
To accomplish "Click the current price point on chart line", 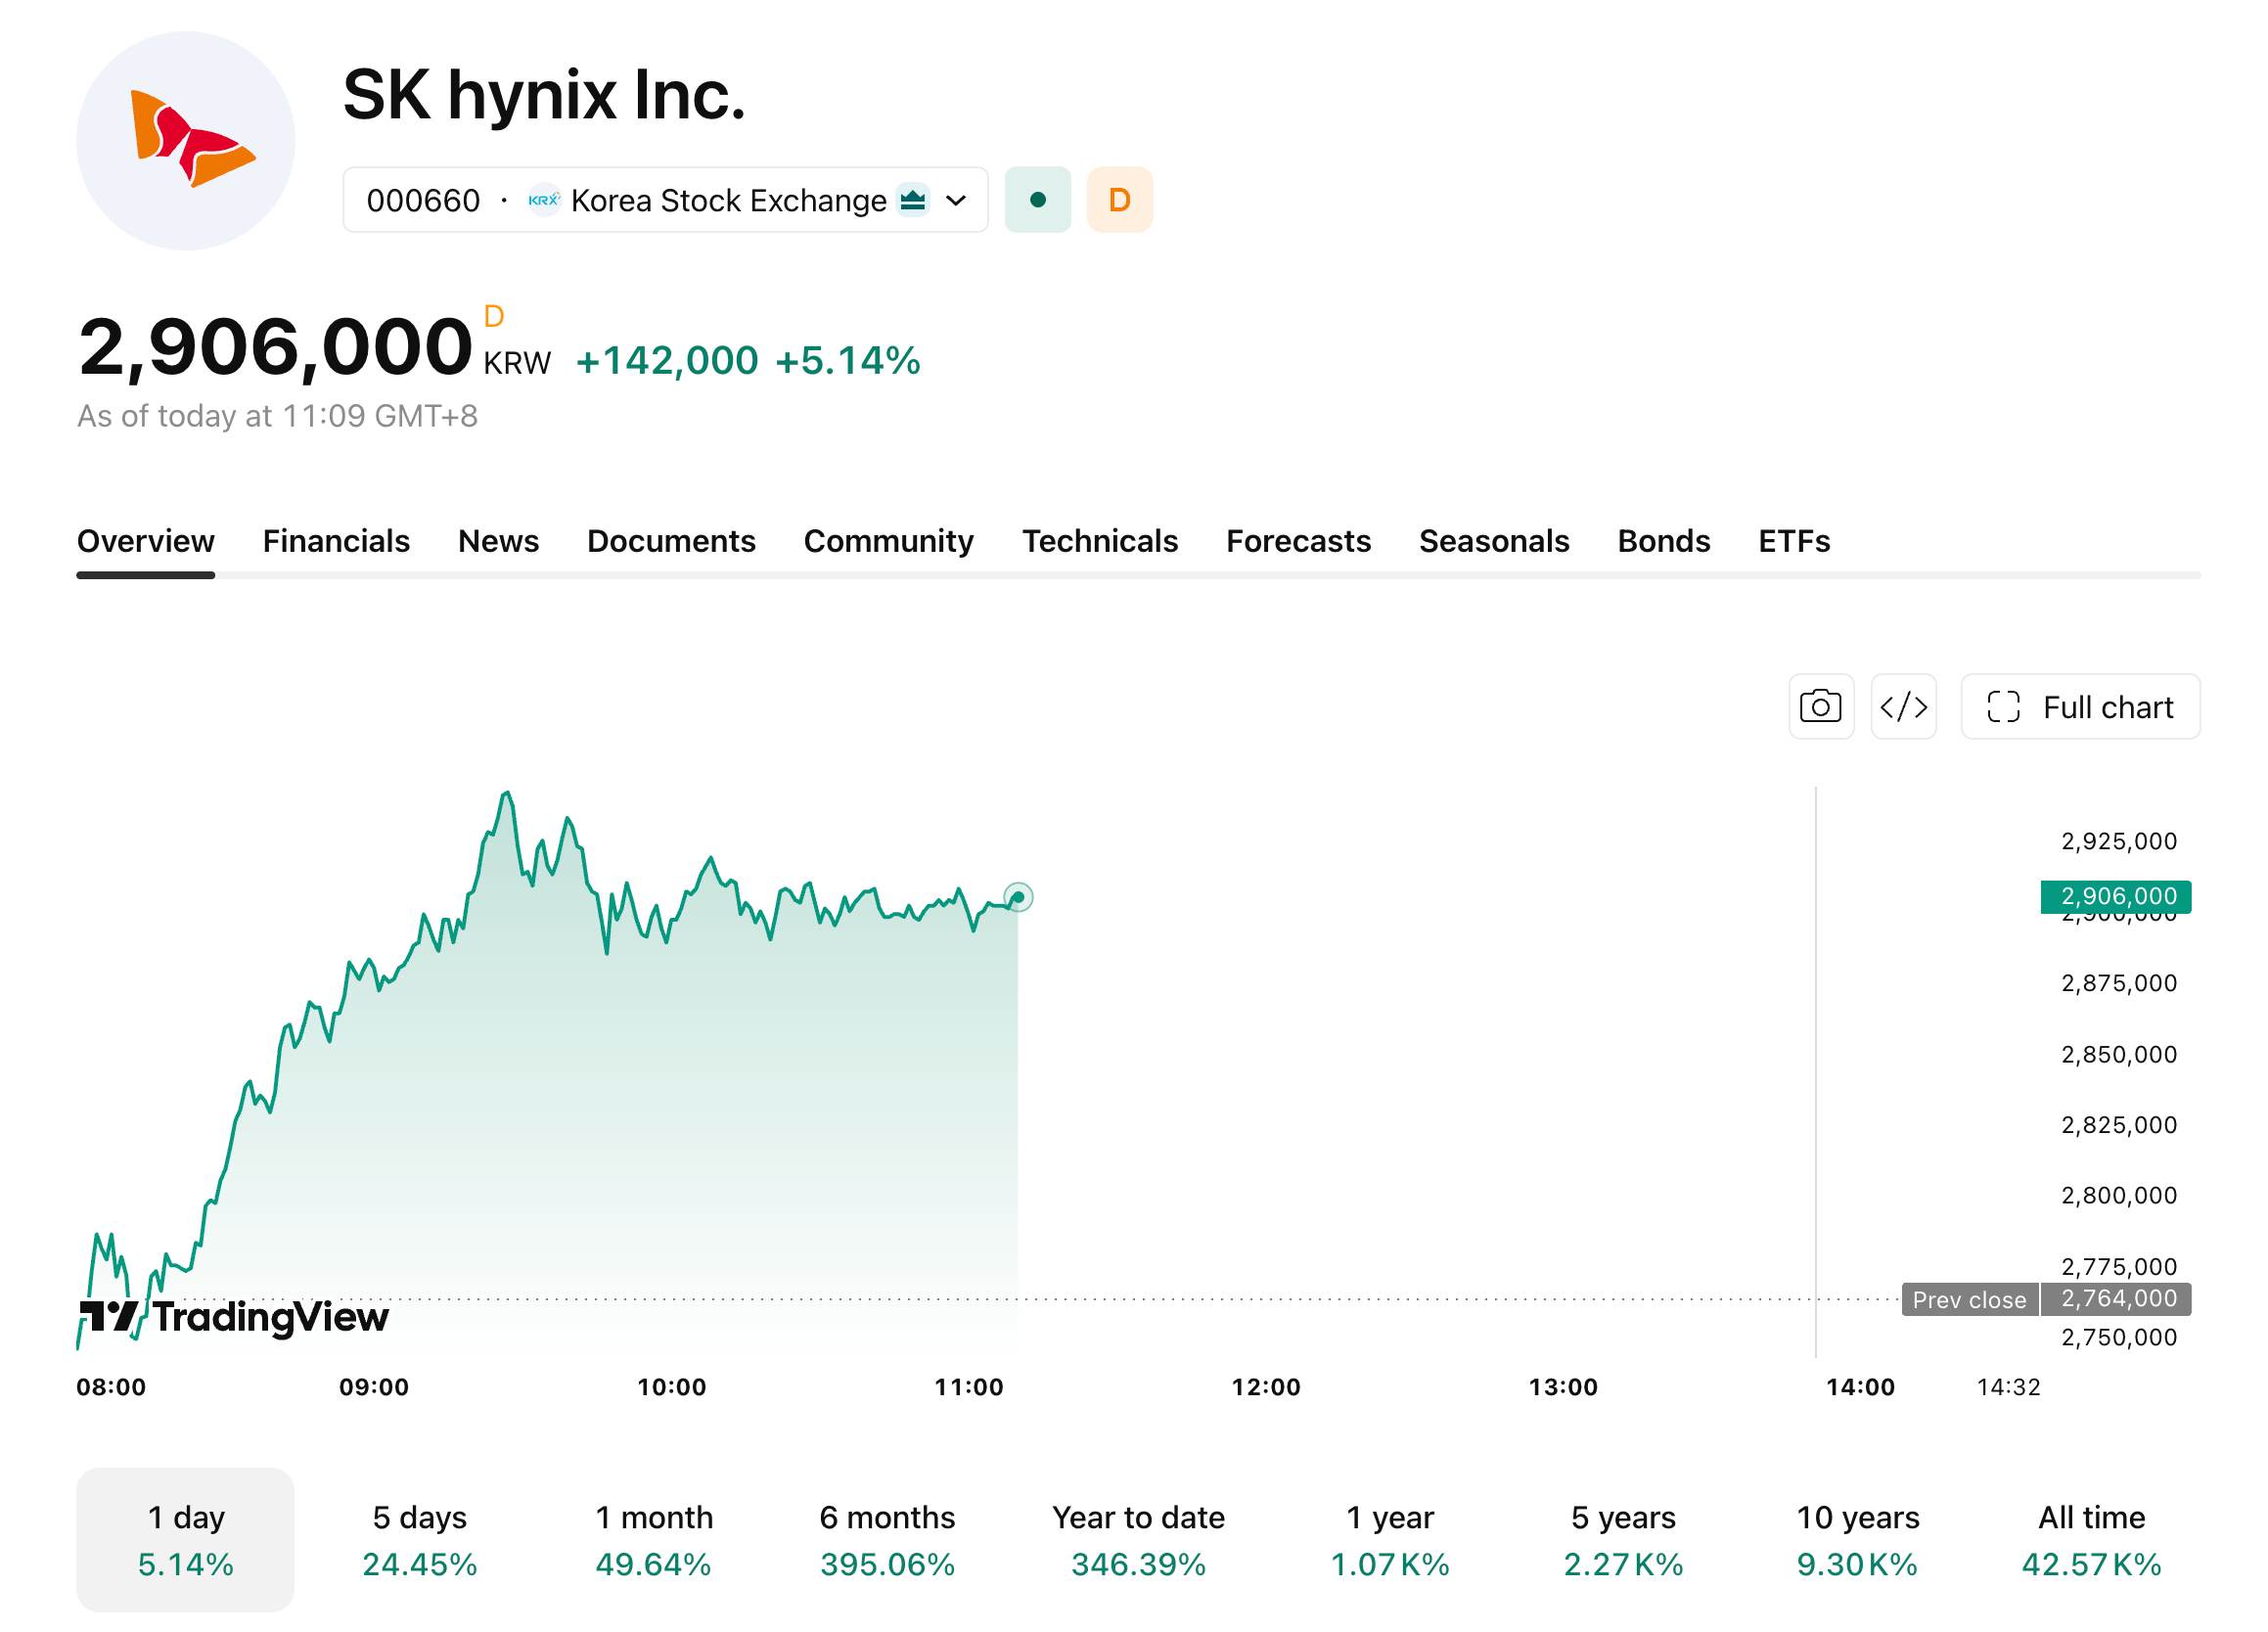I will (x=1018, y=897).
